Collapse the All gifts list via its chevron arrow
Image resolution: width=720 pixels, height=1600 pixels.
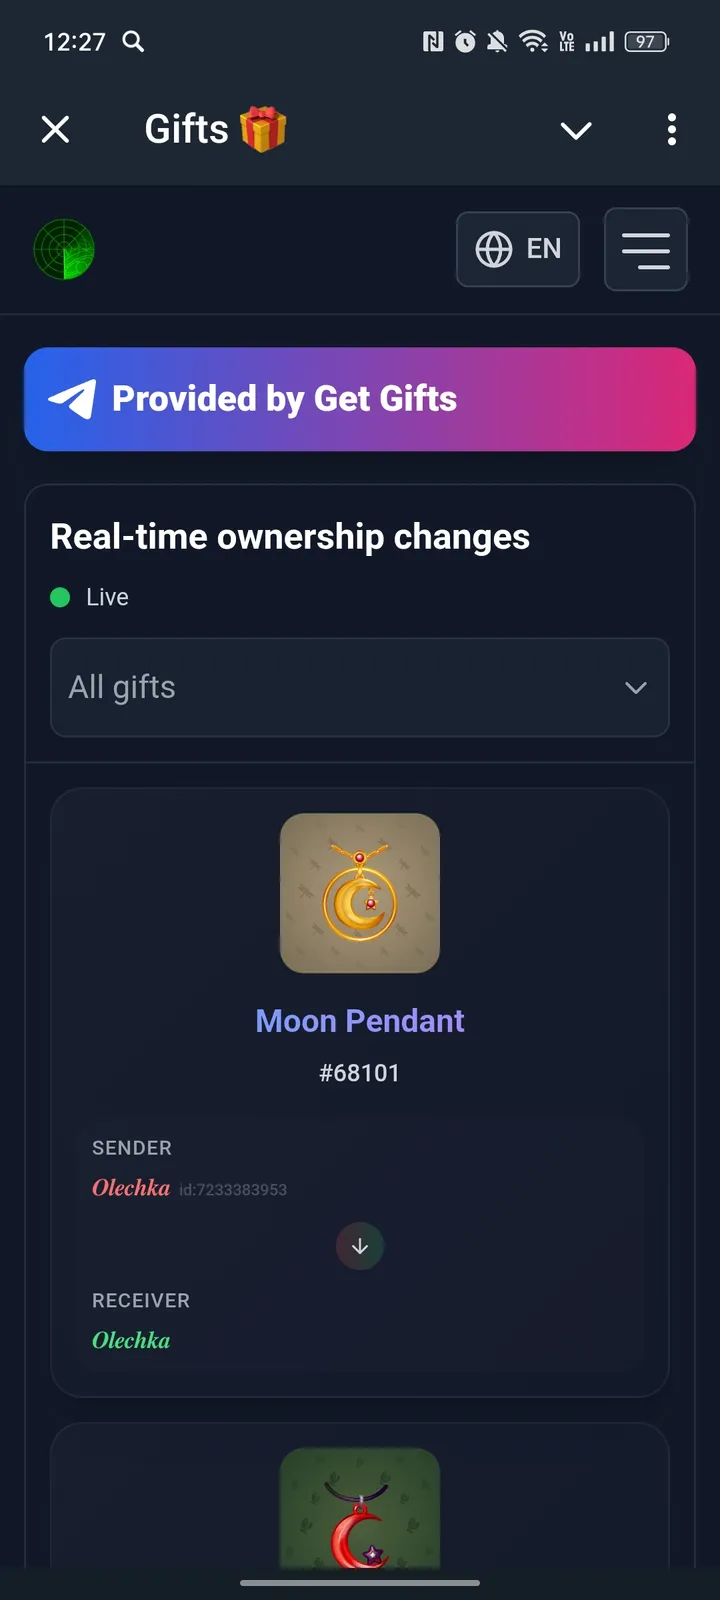click(635, 688)
